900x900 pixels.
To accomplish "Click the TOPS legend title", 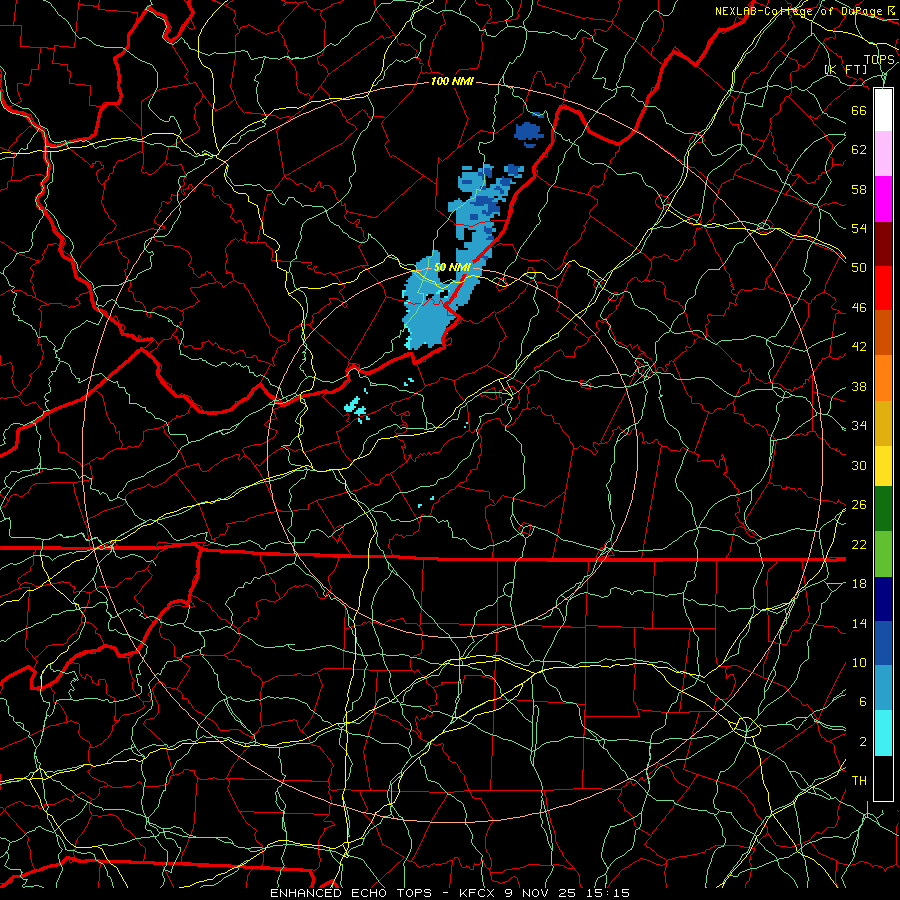I will point(879,60).
